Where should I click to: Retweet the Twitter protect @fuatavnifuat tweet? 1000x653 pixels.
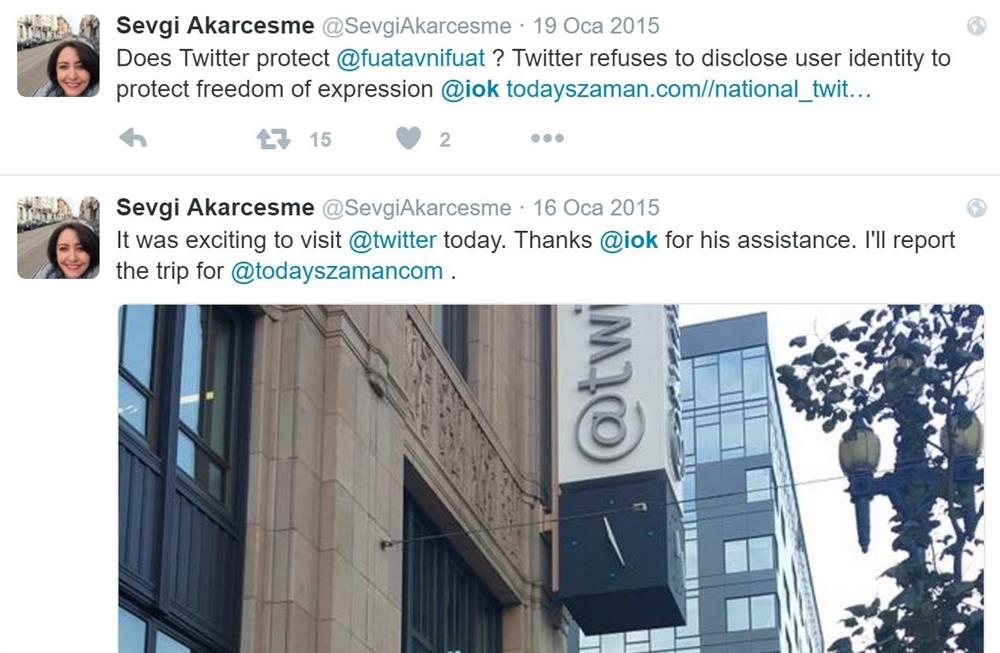coord(274,139)
